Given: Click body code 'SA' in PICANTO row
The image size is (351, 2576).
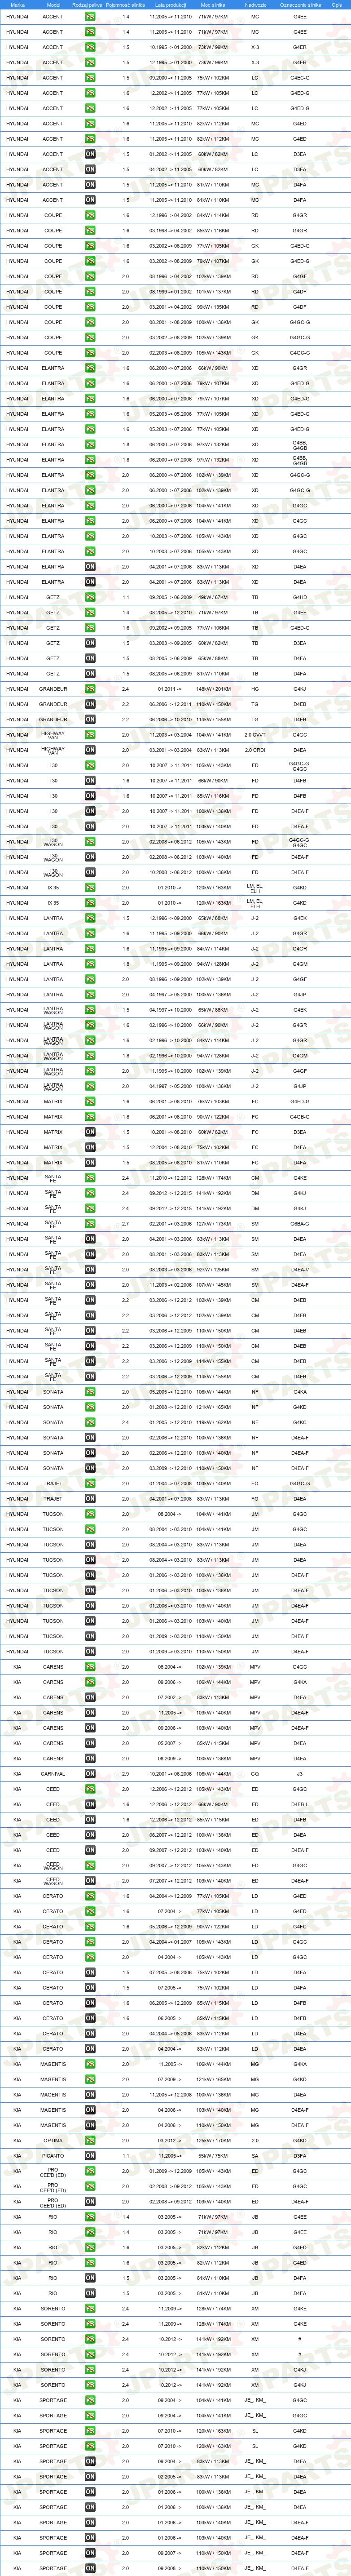Looking at the screenshot, I should 255,2156.
